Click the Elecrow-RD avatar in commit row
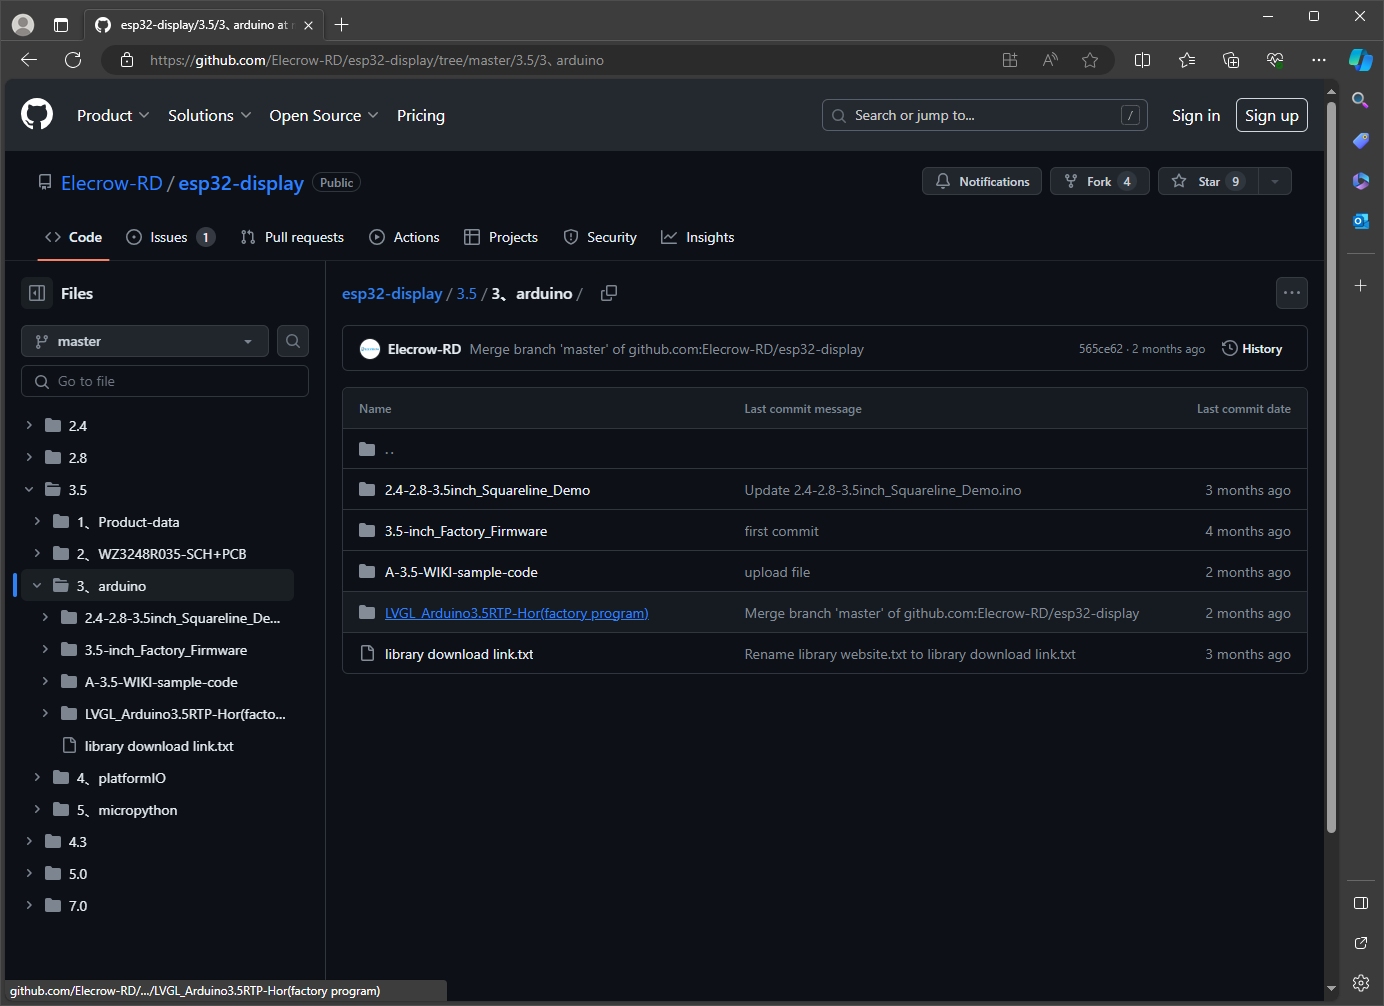This screenshot has width=1384, height=1006. [370, 349]
